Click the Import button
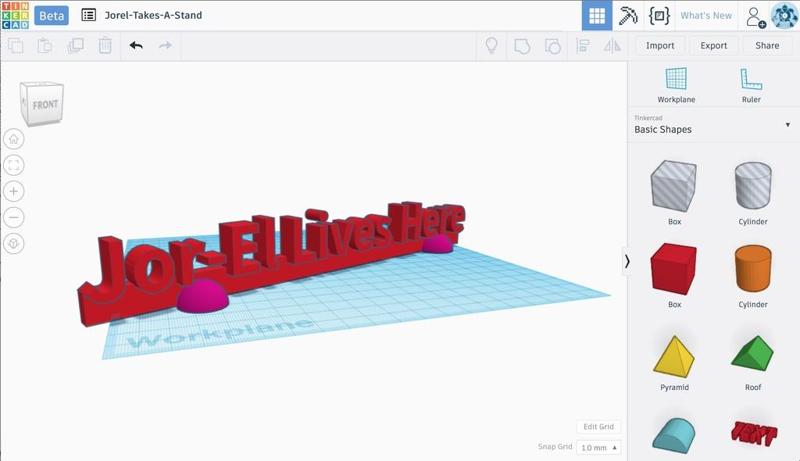 [660, 46]
